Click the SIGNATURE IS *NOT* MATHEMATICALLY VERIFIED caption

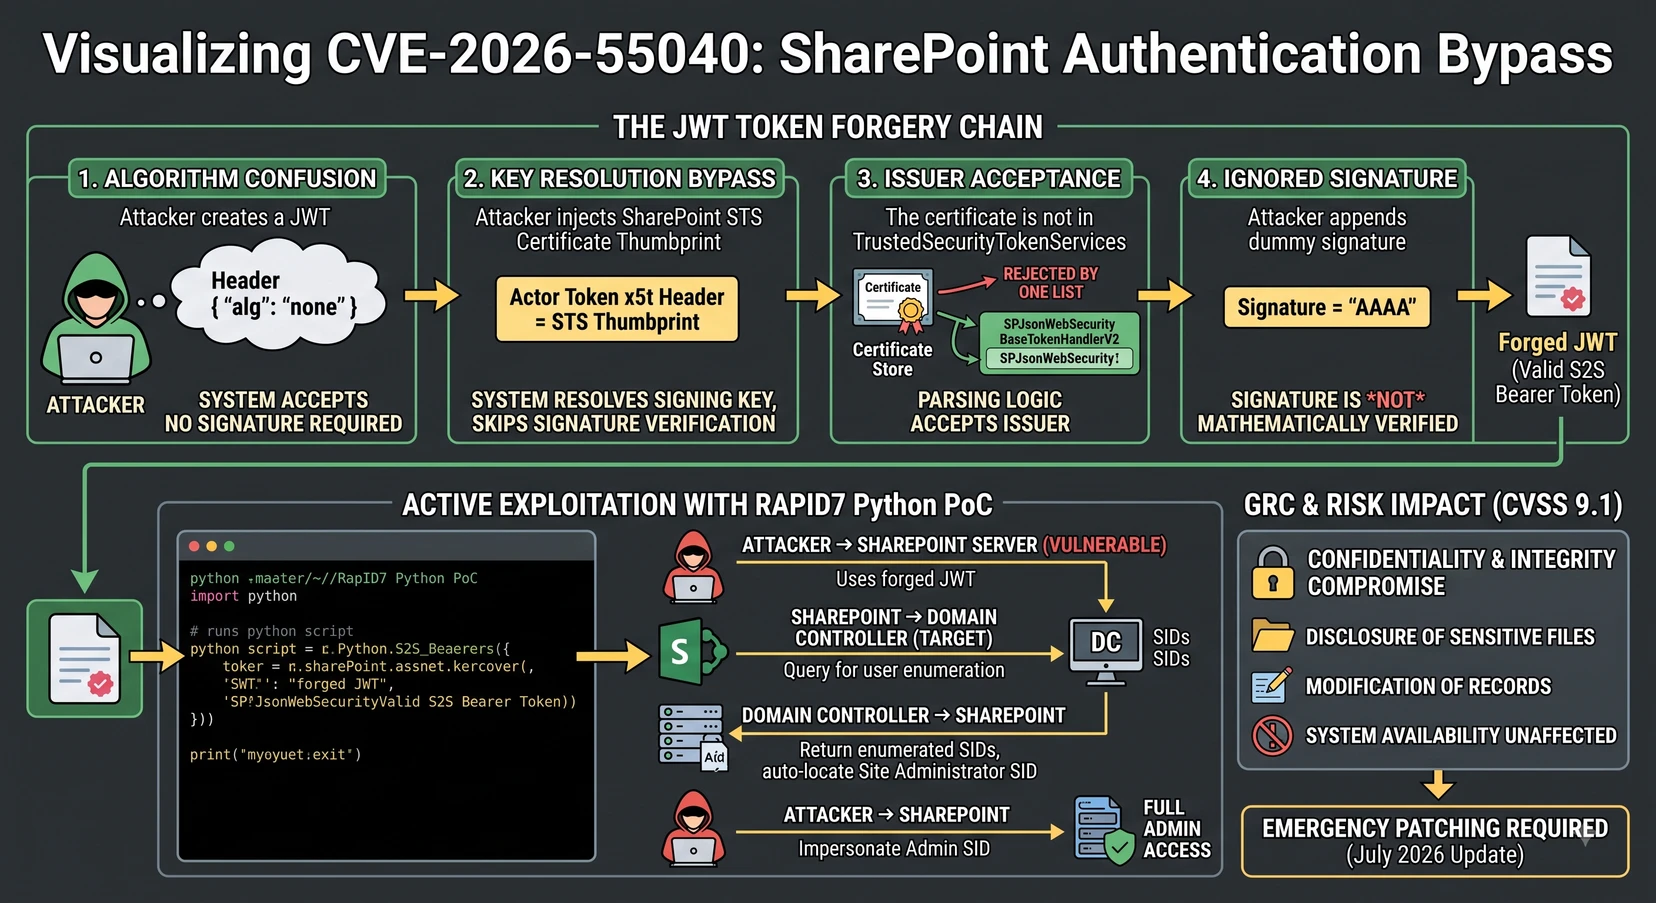coord(1327,412)
